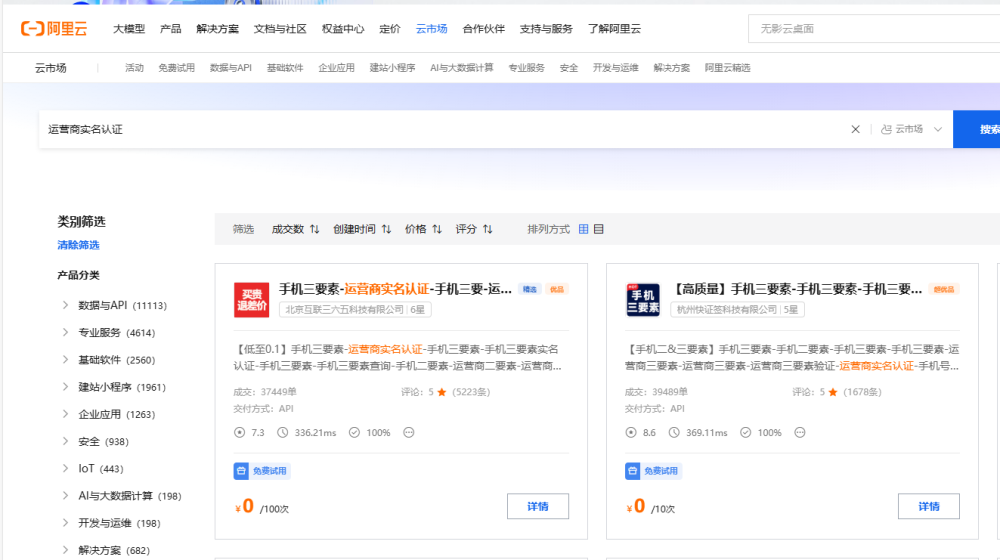Expand 专业服务 category

[65, 332]
